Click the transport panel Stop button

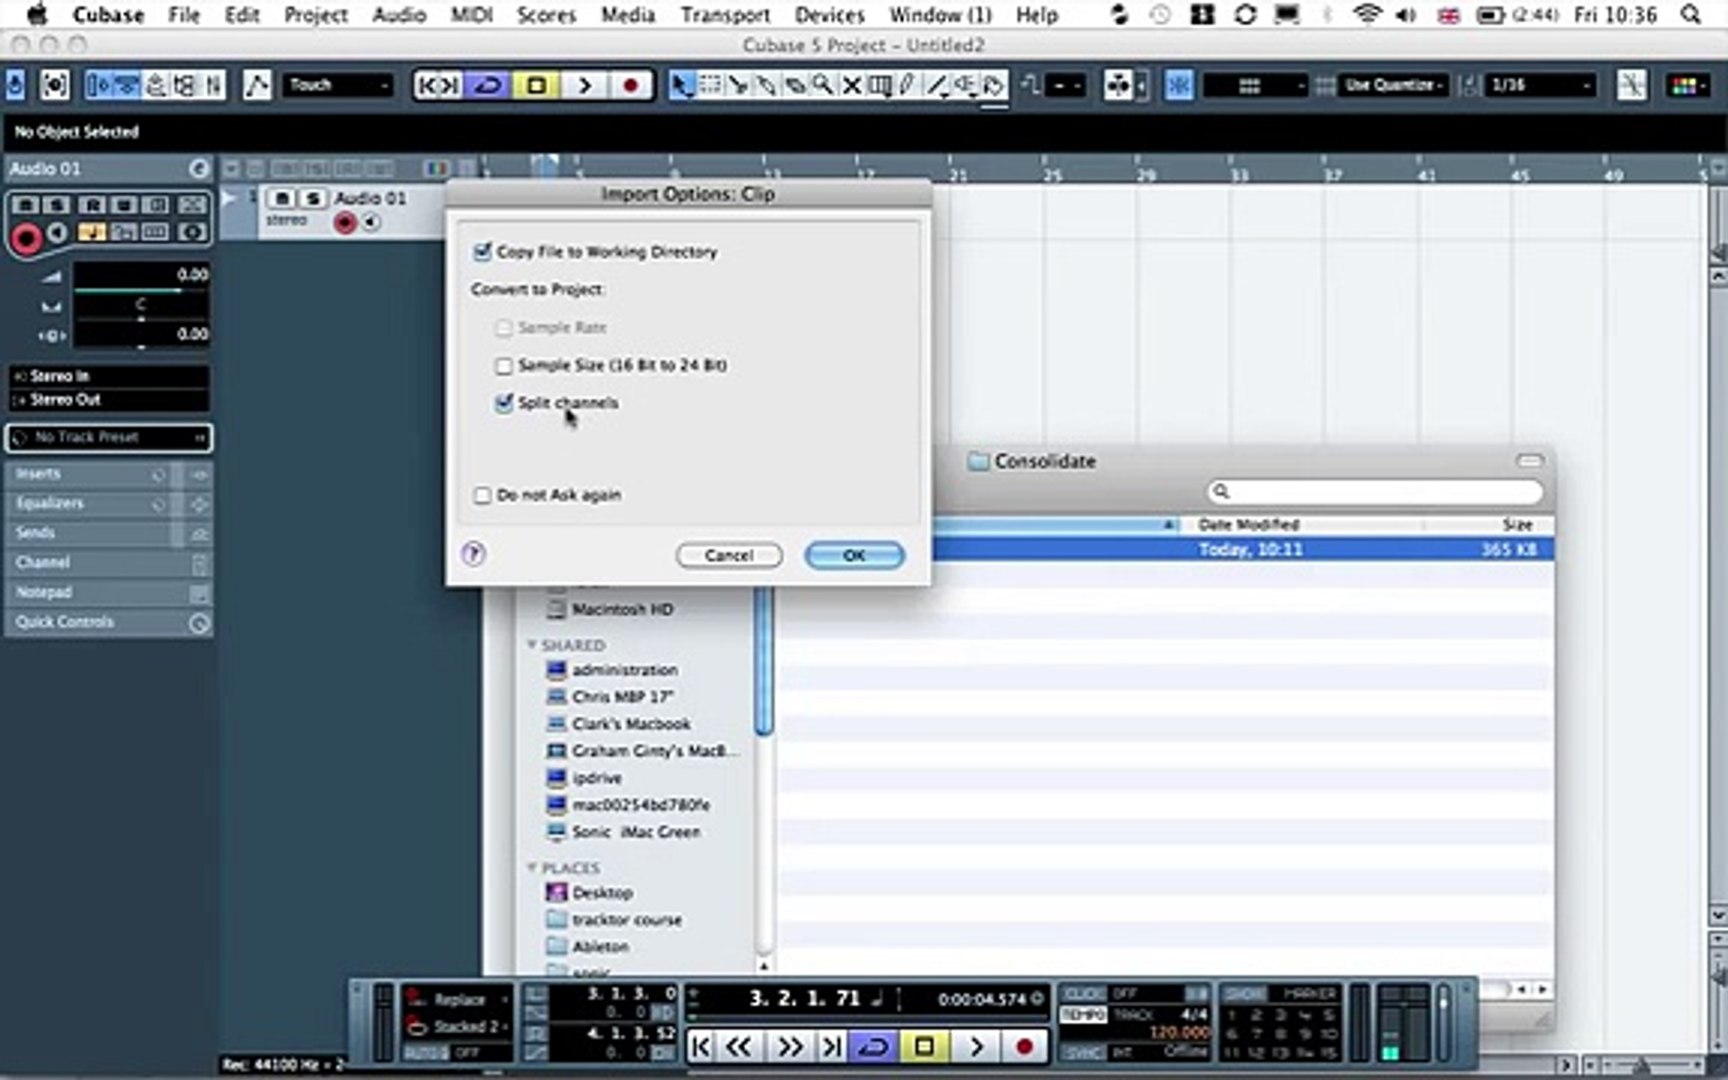[x=924, y=1047]
